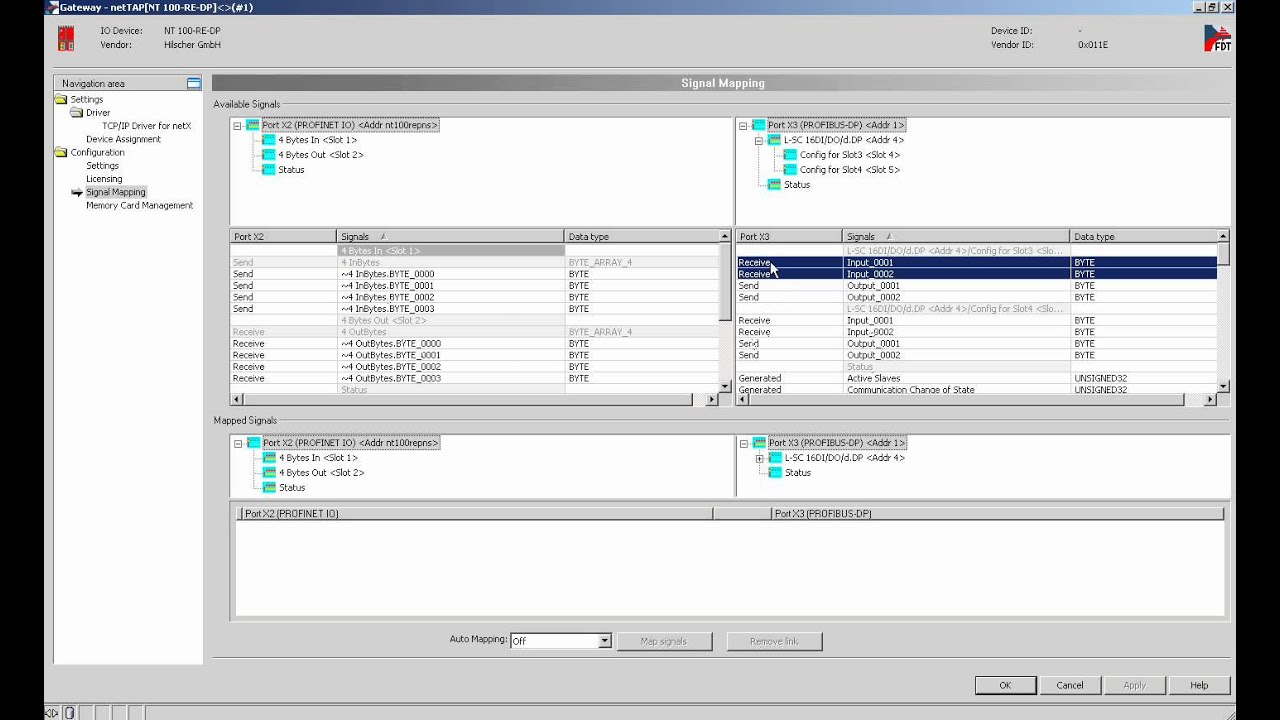Screen dimensions: 1280x720
Task: Click Port X2 (PROFINET IO) mapped column header
Action: tap(476, 514)
